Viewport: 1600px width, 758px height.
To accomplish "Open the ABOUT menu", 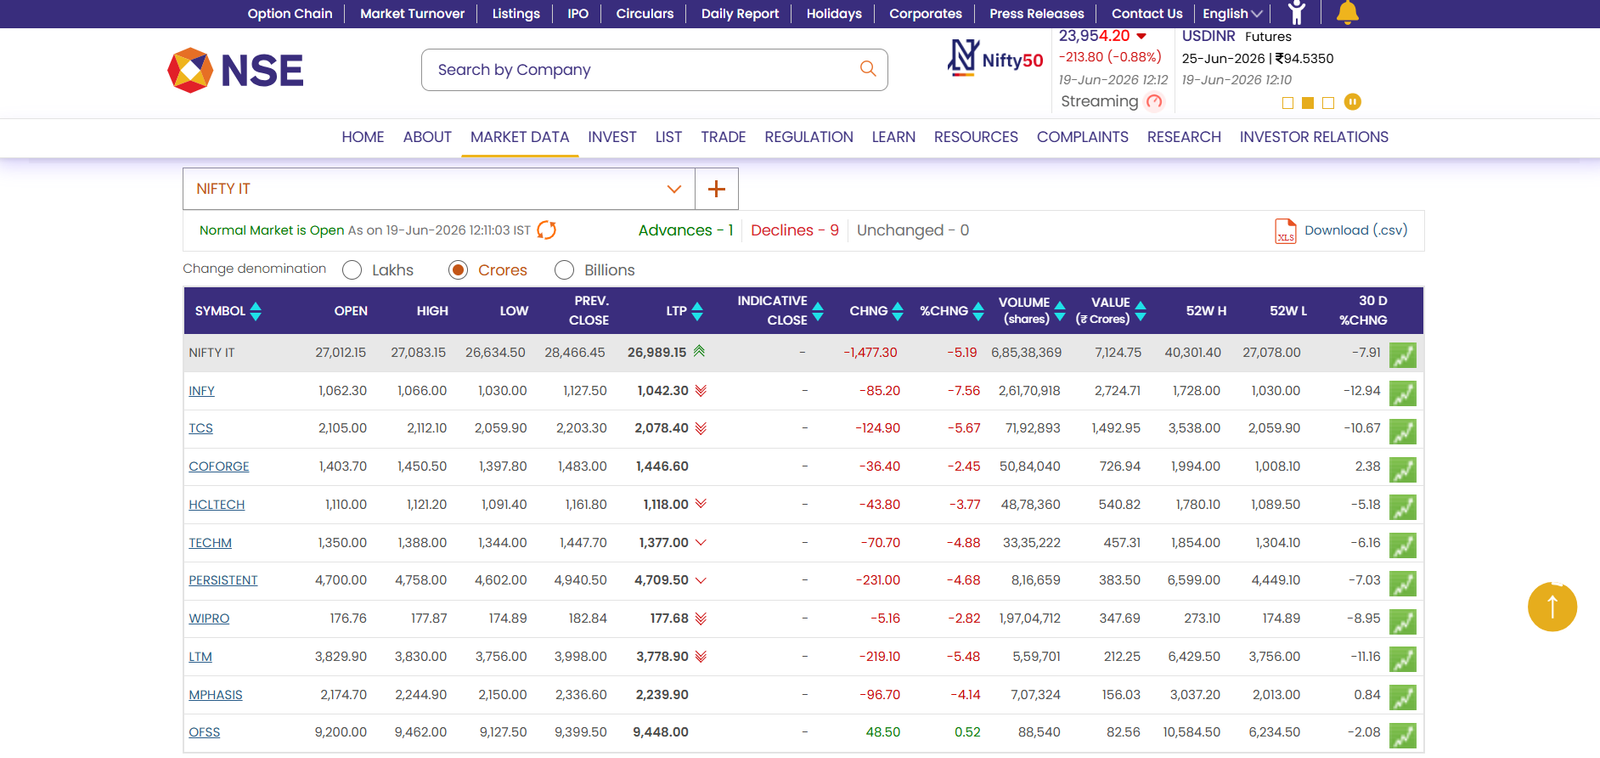I will [427, 137].
